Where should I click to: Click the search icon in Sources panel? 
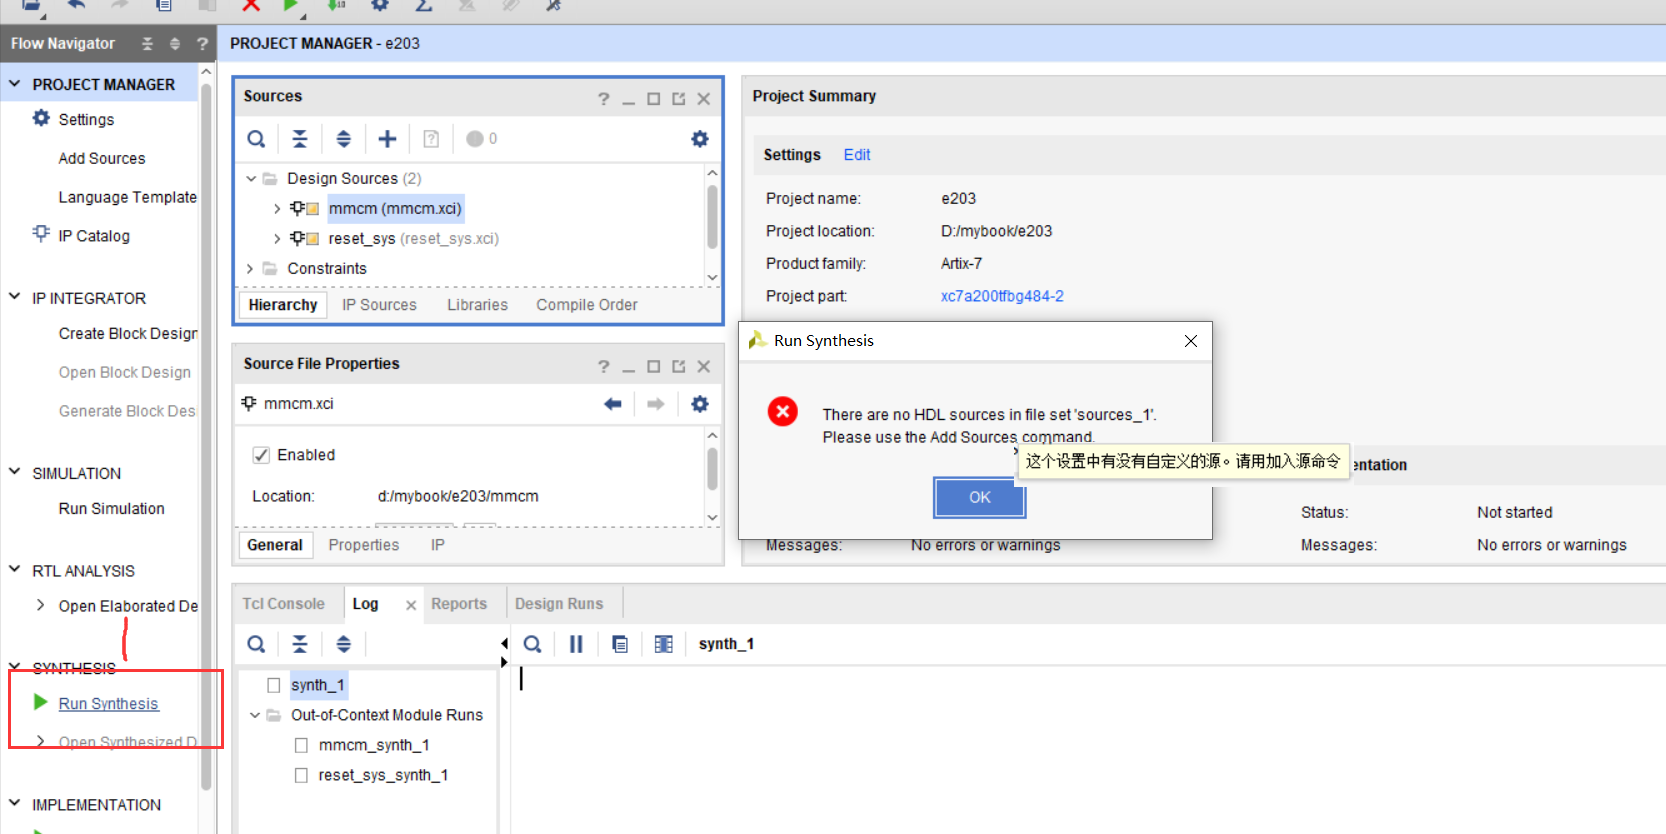[256, 139]
